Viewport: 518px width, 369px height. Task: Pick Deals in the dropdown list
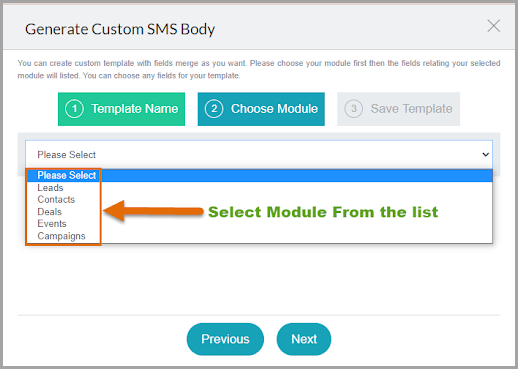click(x=49, y=212)
